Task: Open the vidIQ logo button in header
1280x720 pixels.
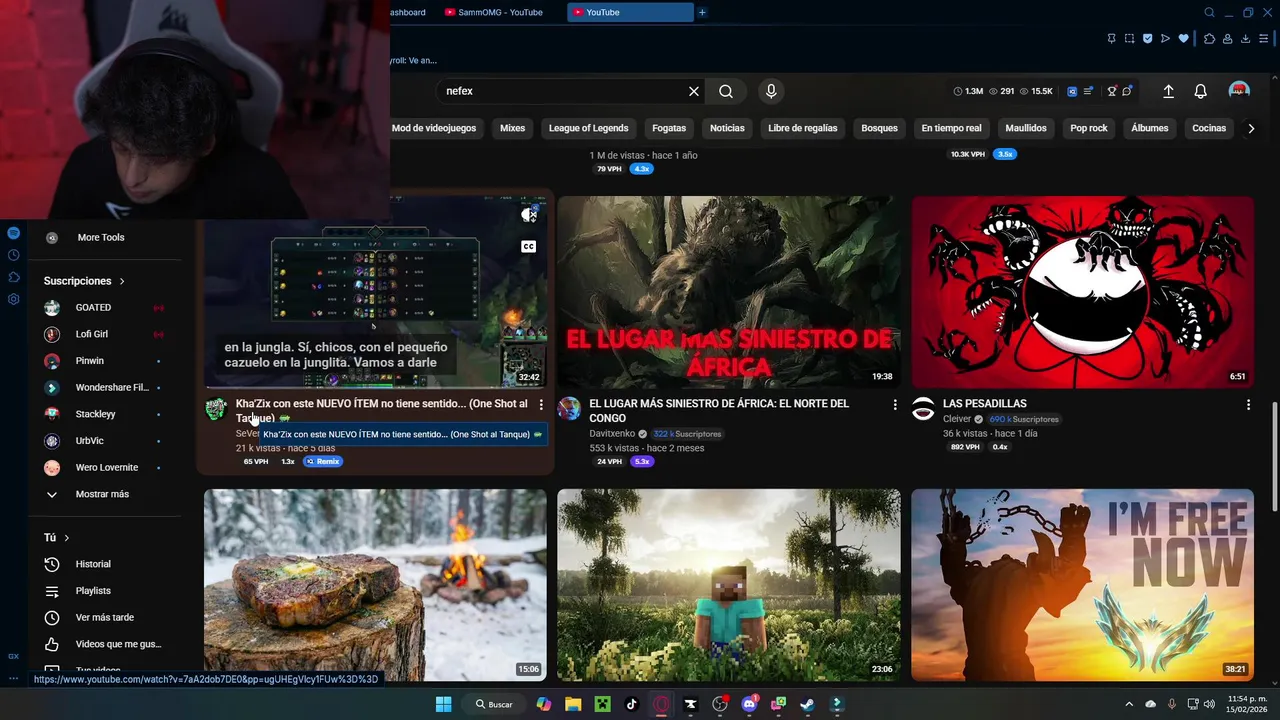Action: (1072, 91)
